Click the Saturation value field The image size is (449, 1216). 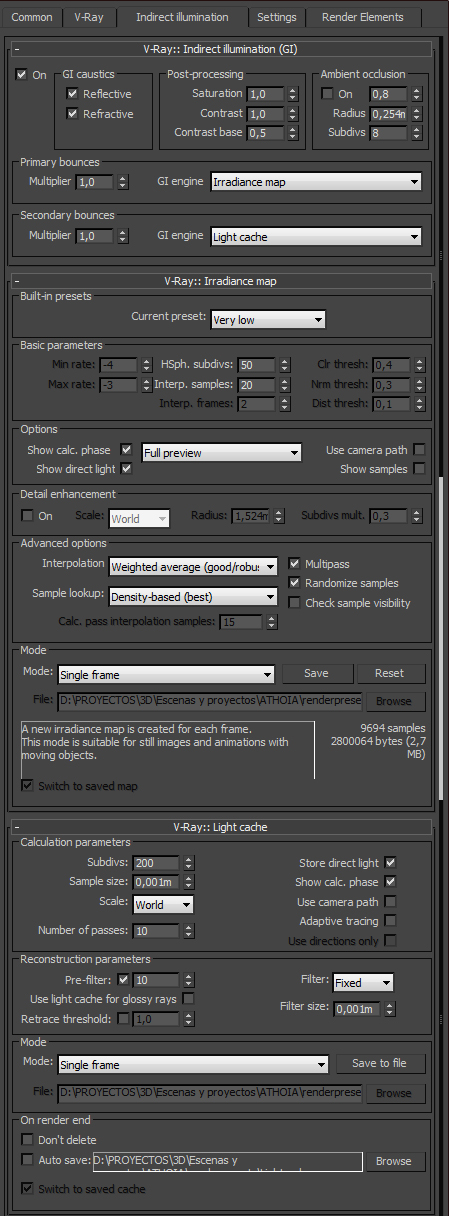(264, 94)
